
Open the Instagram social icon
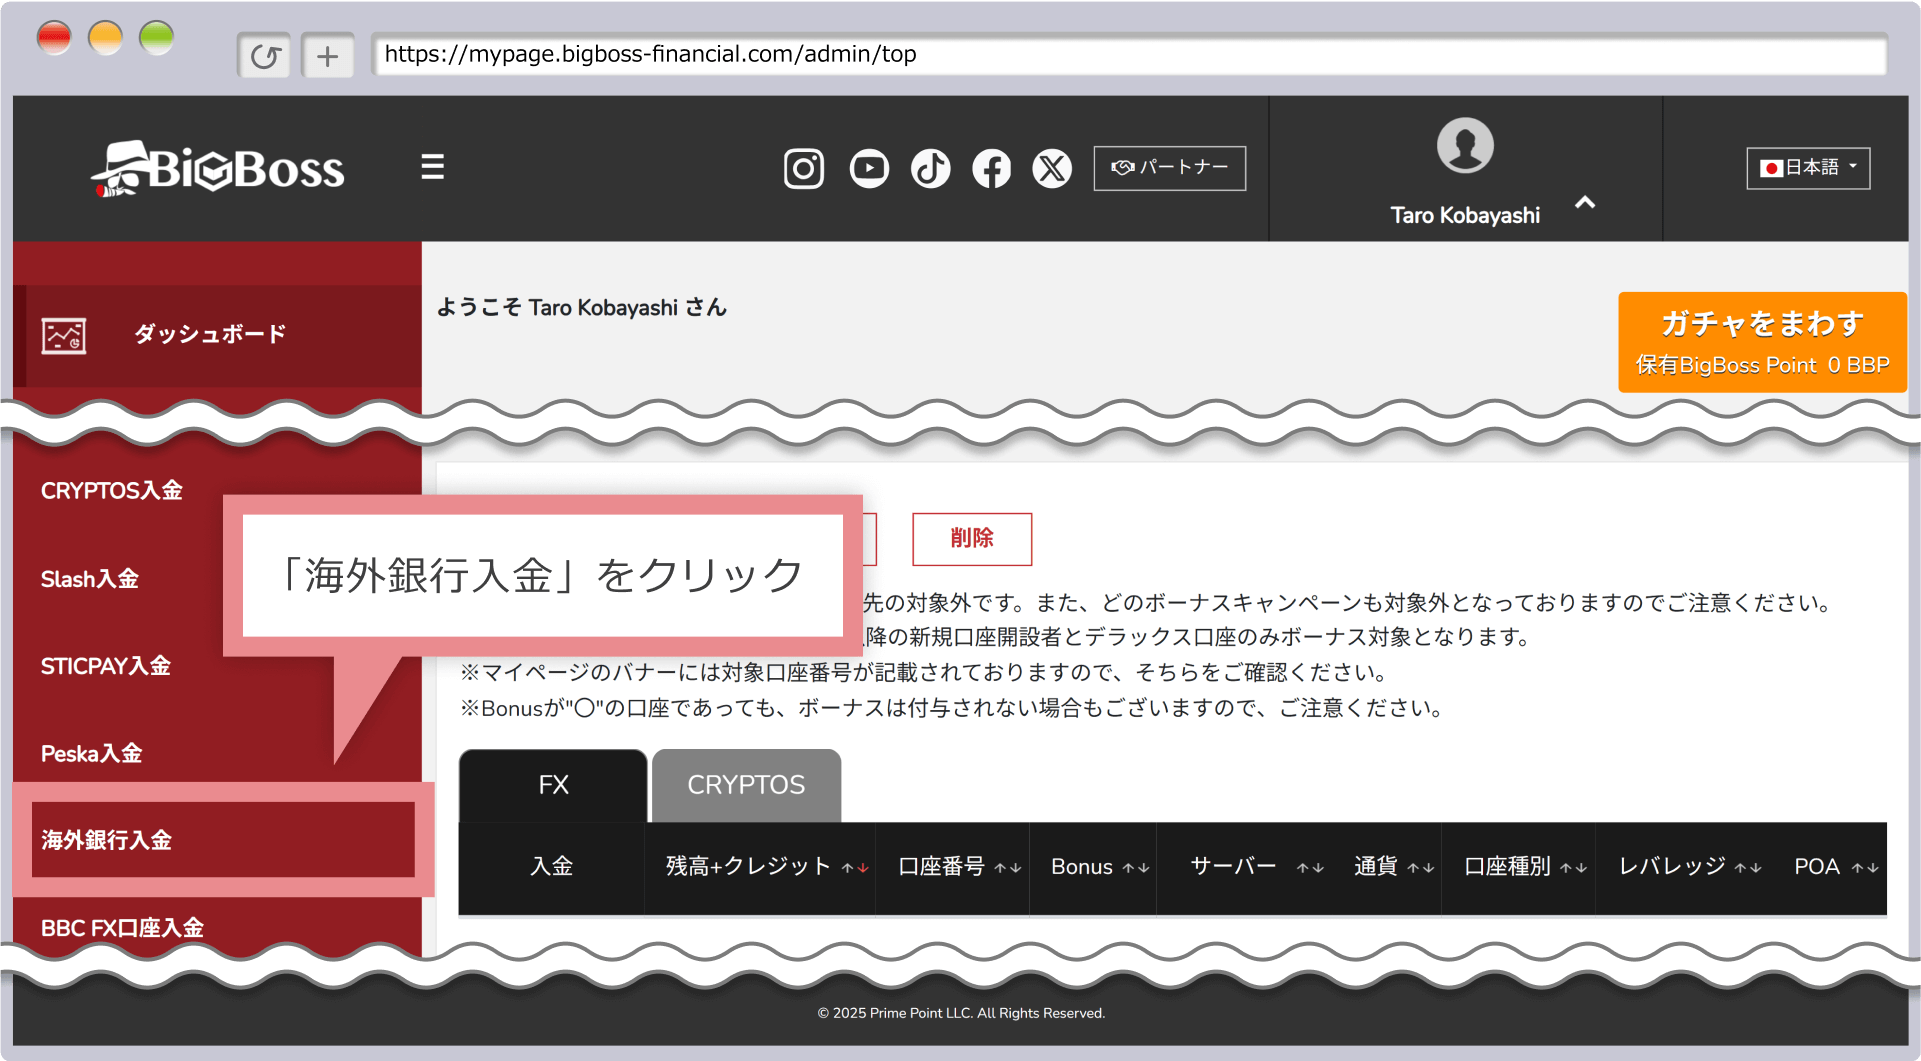pyautogui.click(x=803, y=168)
